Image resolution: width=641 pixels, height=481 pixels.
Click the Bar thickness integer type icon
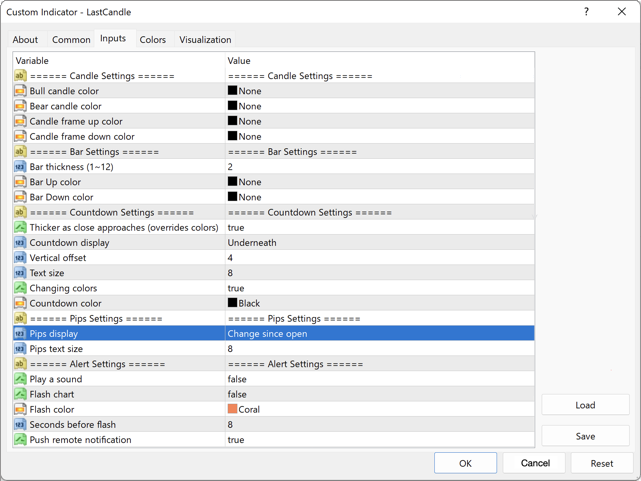(20, 167)
